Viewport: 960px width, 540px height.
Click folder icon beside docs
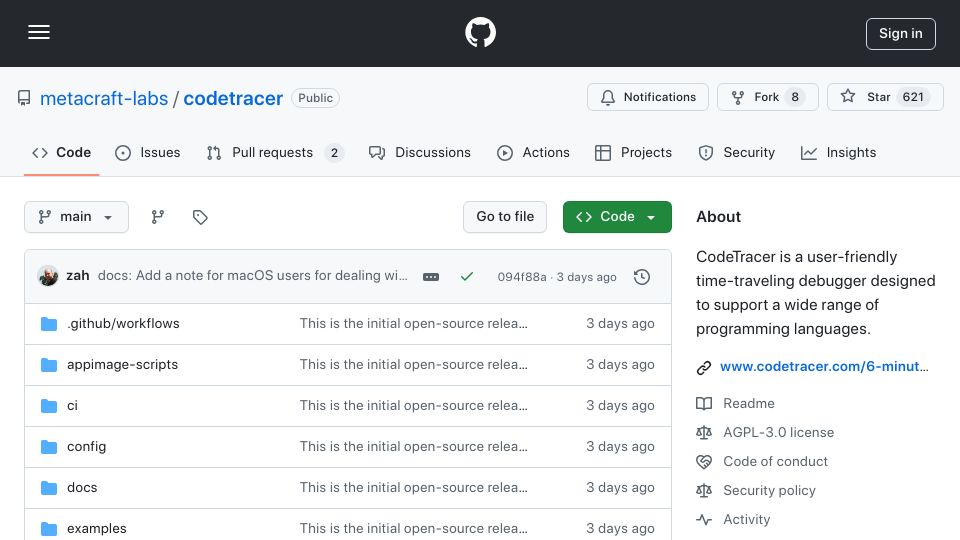49,488
